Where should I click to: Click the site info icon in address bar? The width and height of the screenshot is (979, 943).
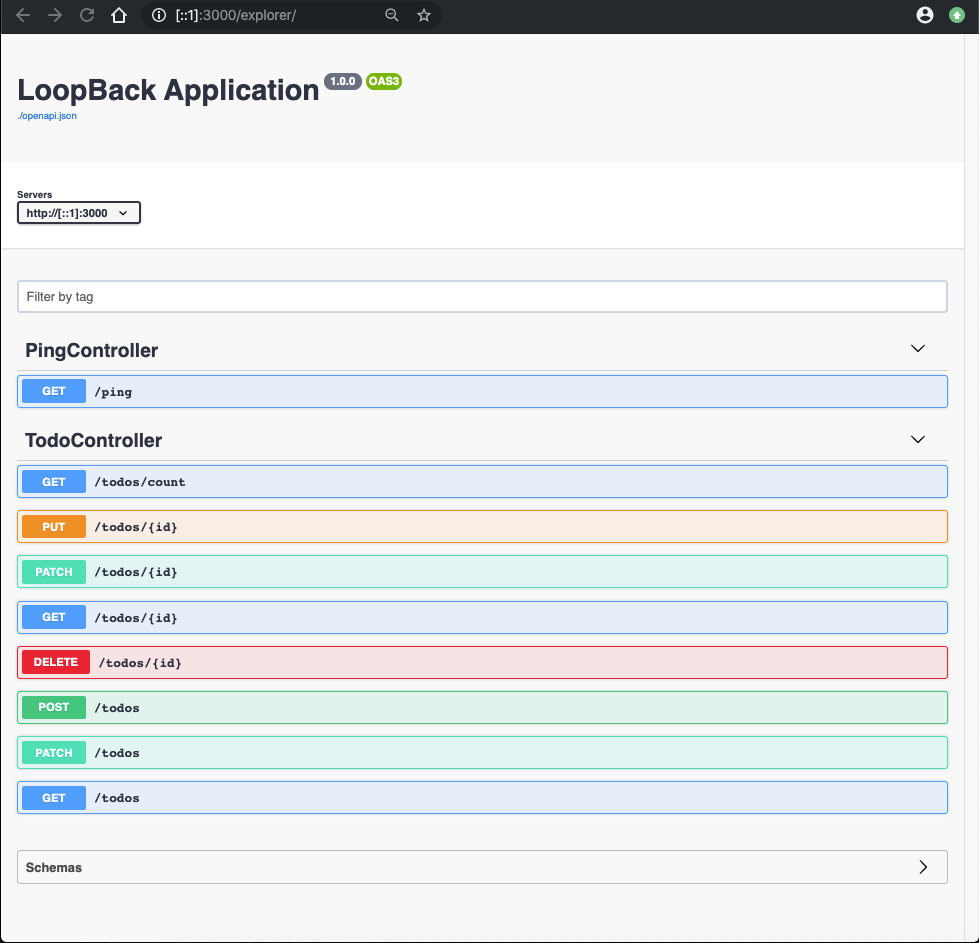click(x=158, y=15)
